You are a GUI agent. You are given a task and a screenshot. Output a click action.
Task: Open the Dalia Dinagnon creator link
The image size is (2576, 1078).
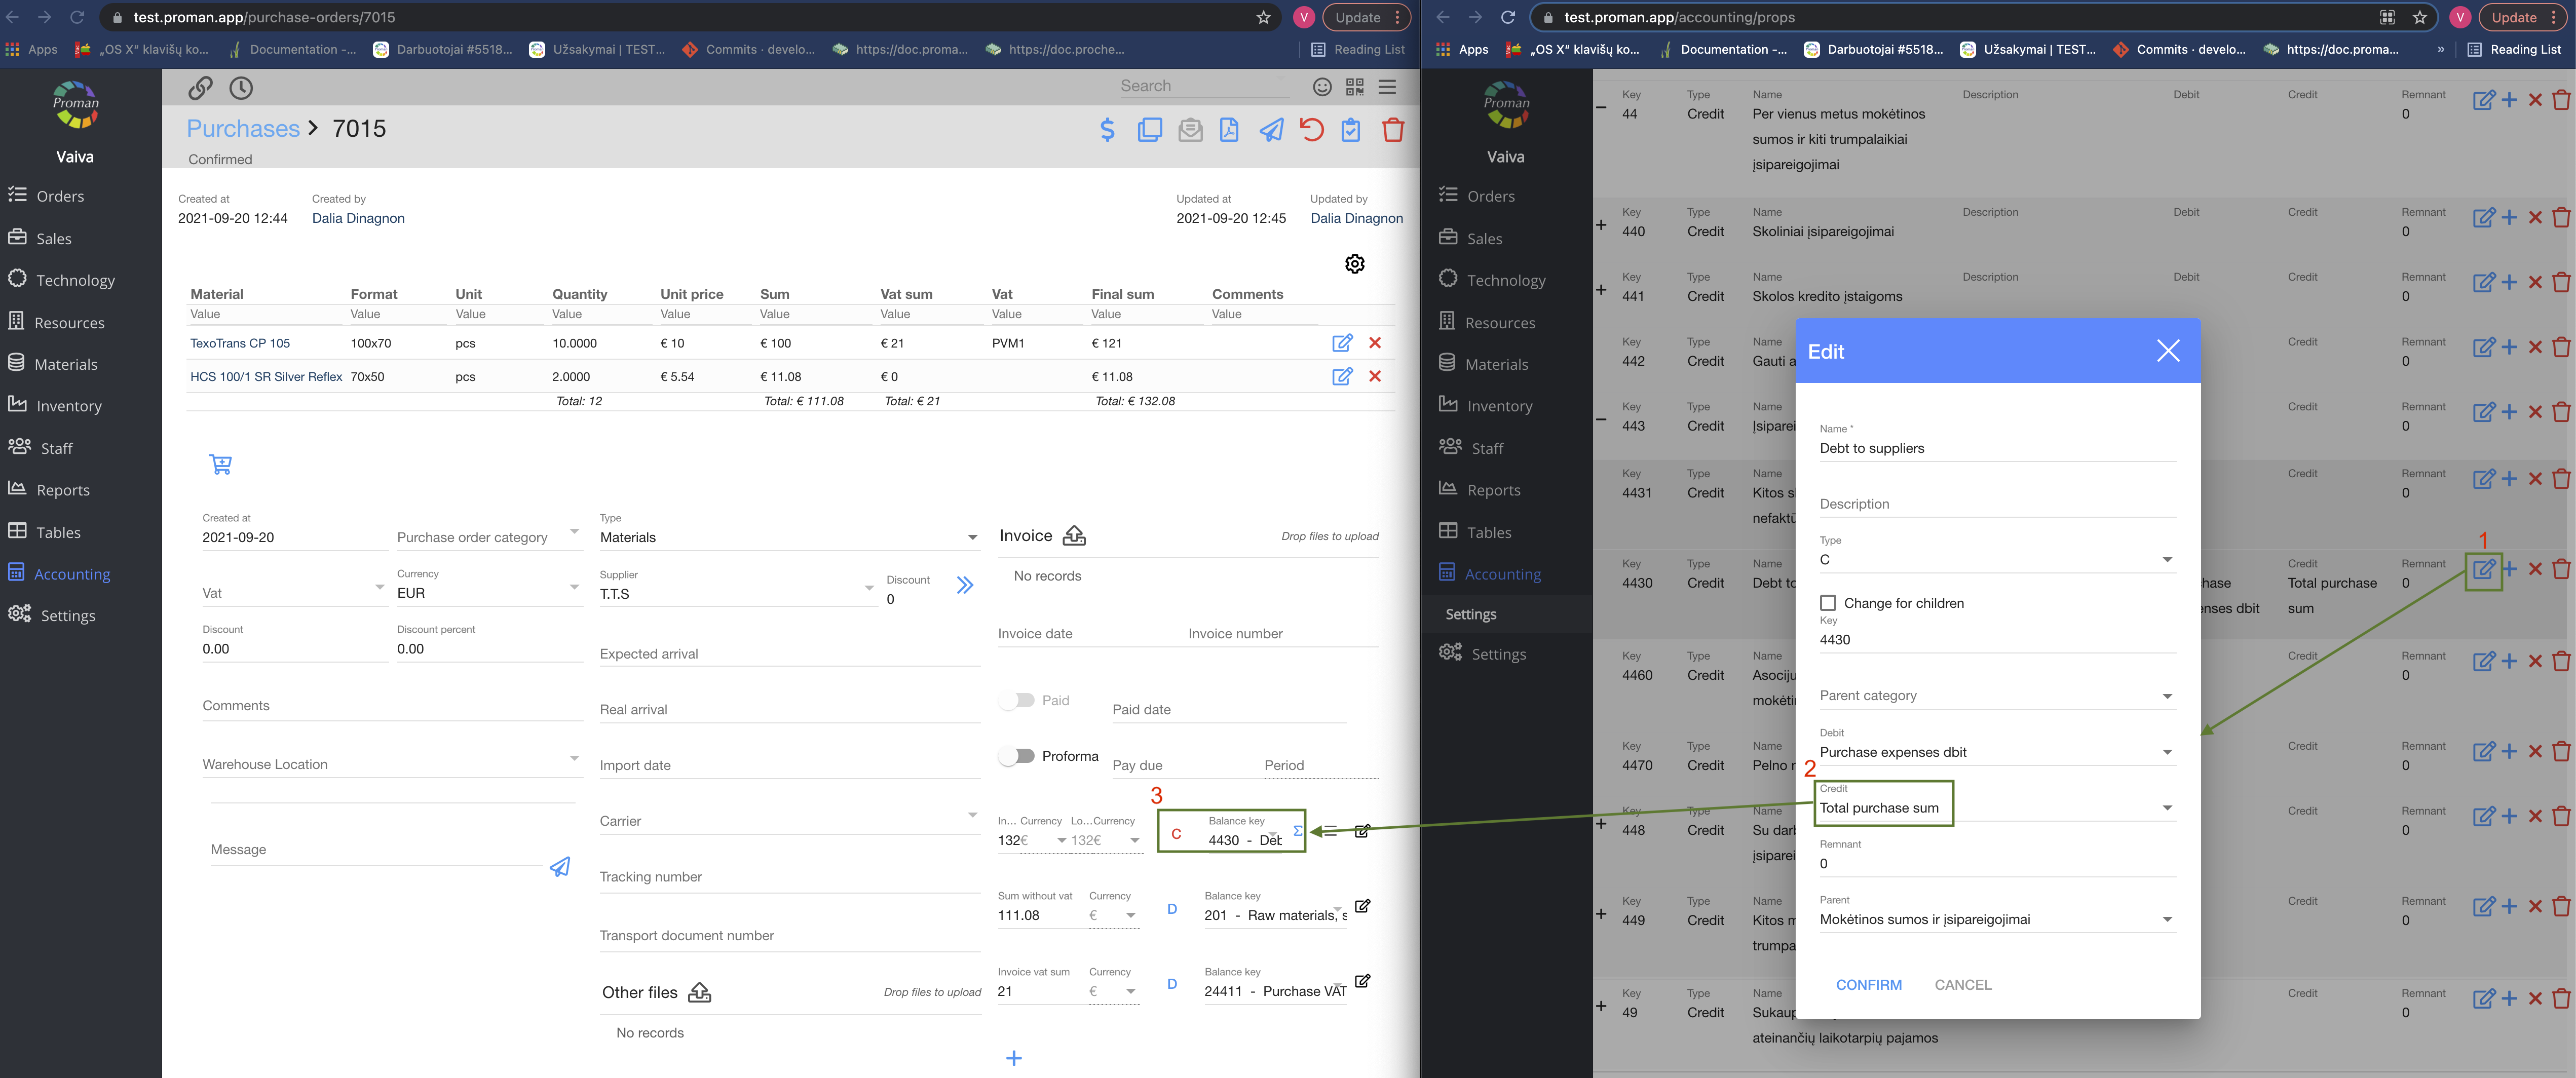[x=358, y=218]
